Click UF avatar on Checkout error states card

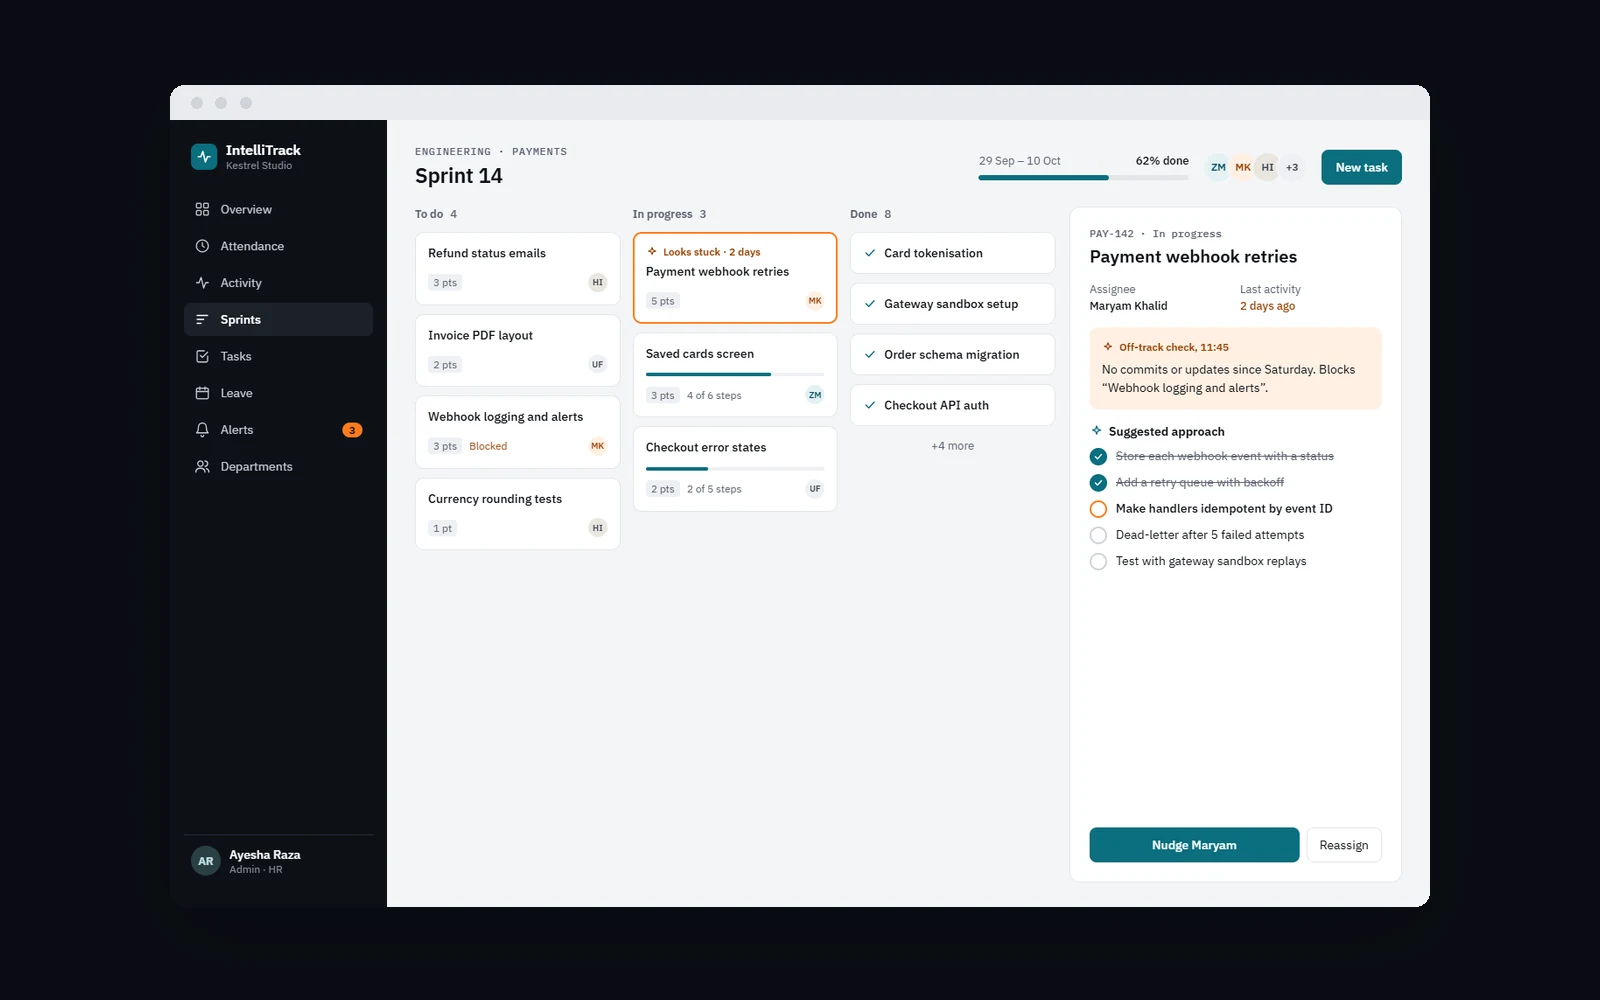(x=815, y=489)
